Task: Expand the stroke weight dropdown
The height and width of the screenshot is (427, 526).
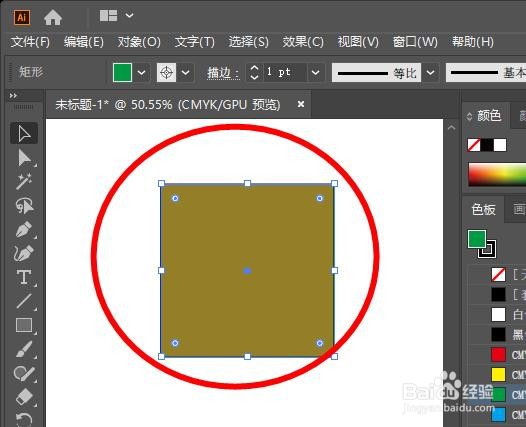Action: click(315, 72)
